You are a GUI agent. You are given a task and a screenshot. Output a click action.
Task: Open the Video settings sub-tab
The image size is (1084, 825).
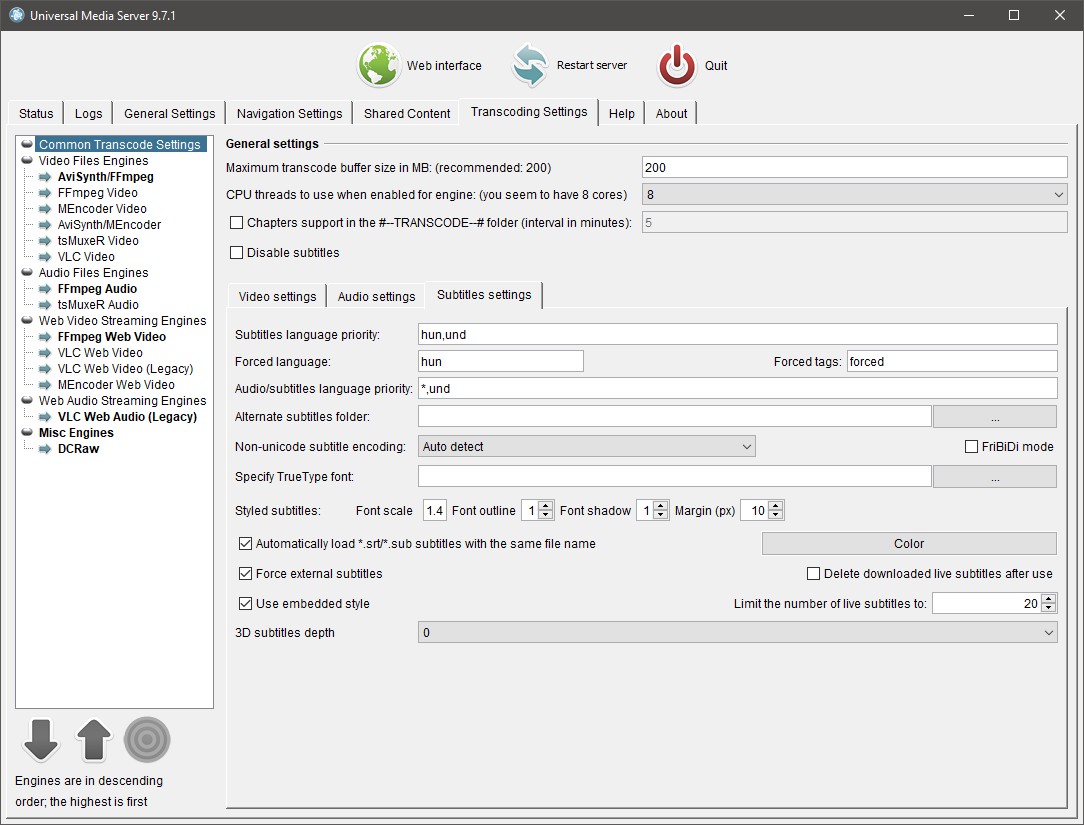click(277, 297)
